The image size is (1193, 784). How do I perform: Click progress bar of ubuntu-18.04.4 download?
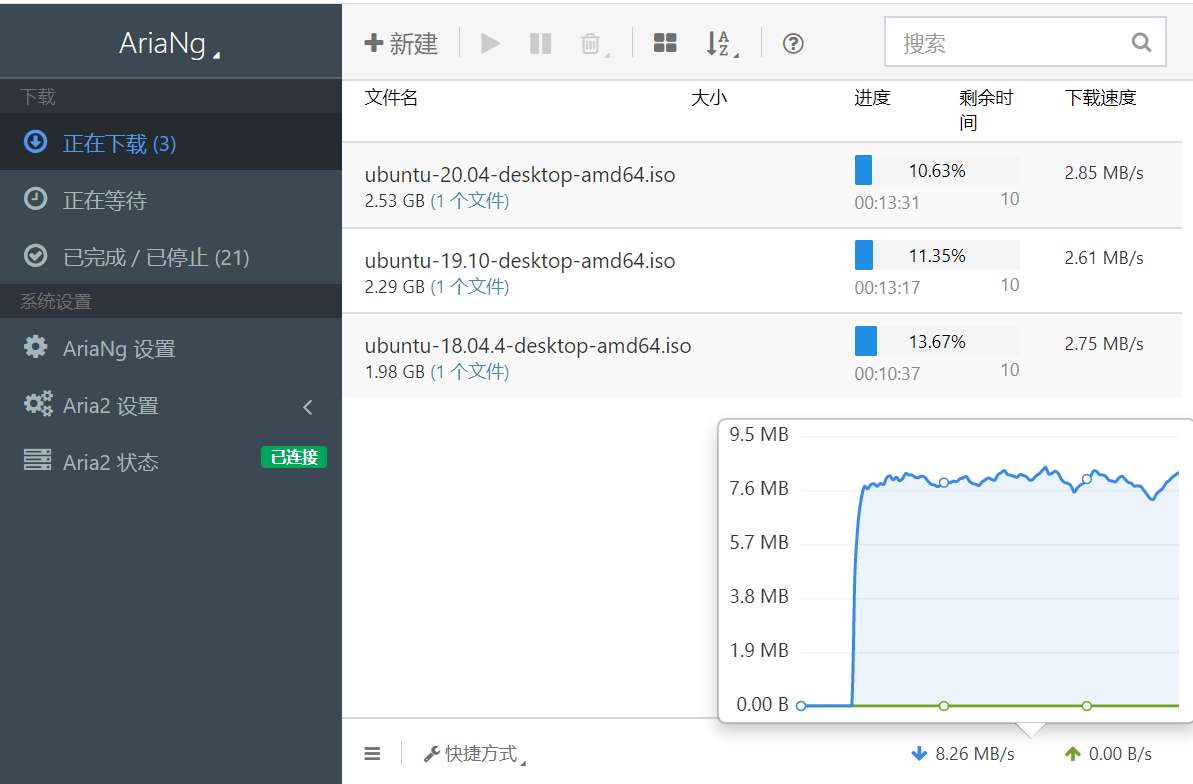[x=936, y=342]
